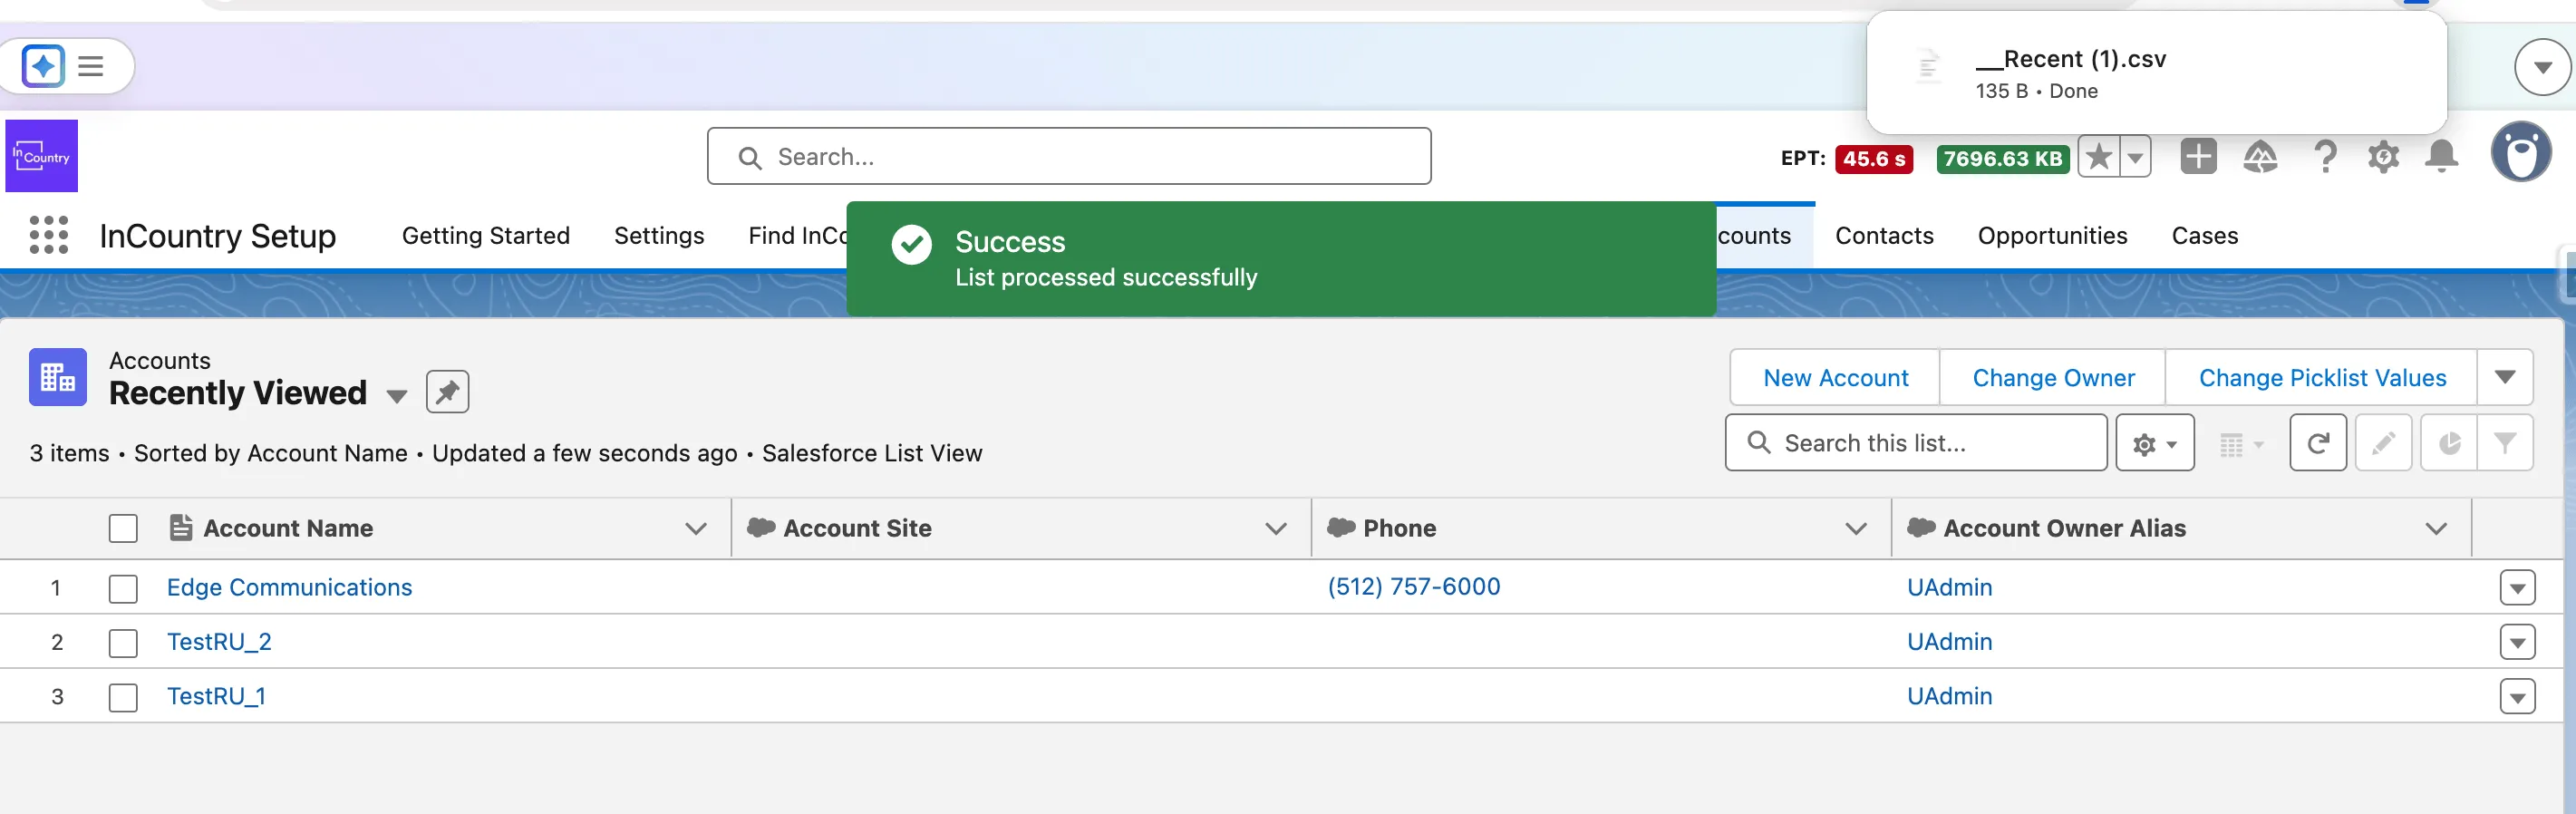Switch to the Contacts tab

[x=1883, y=236]
